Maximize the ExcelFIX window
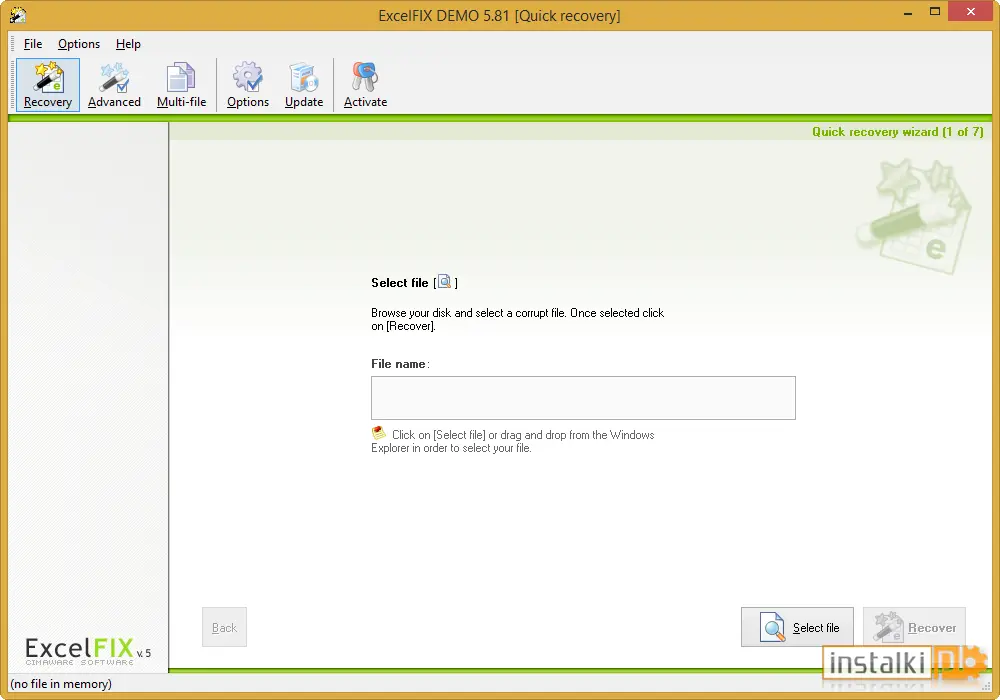Viewport: 1000px width, 700px height. pos(935,11)
